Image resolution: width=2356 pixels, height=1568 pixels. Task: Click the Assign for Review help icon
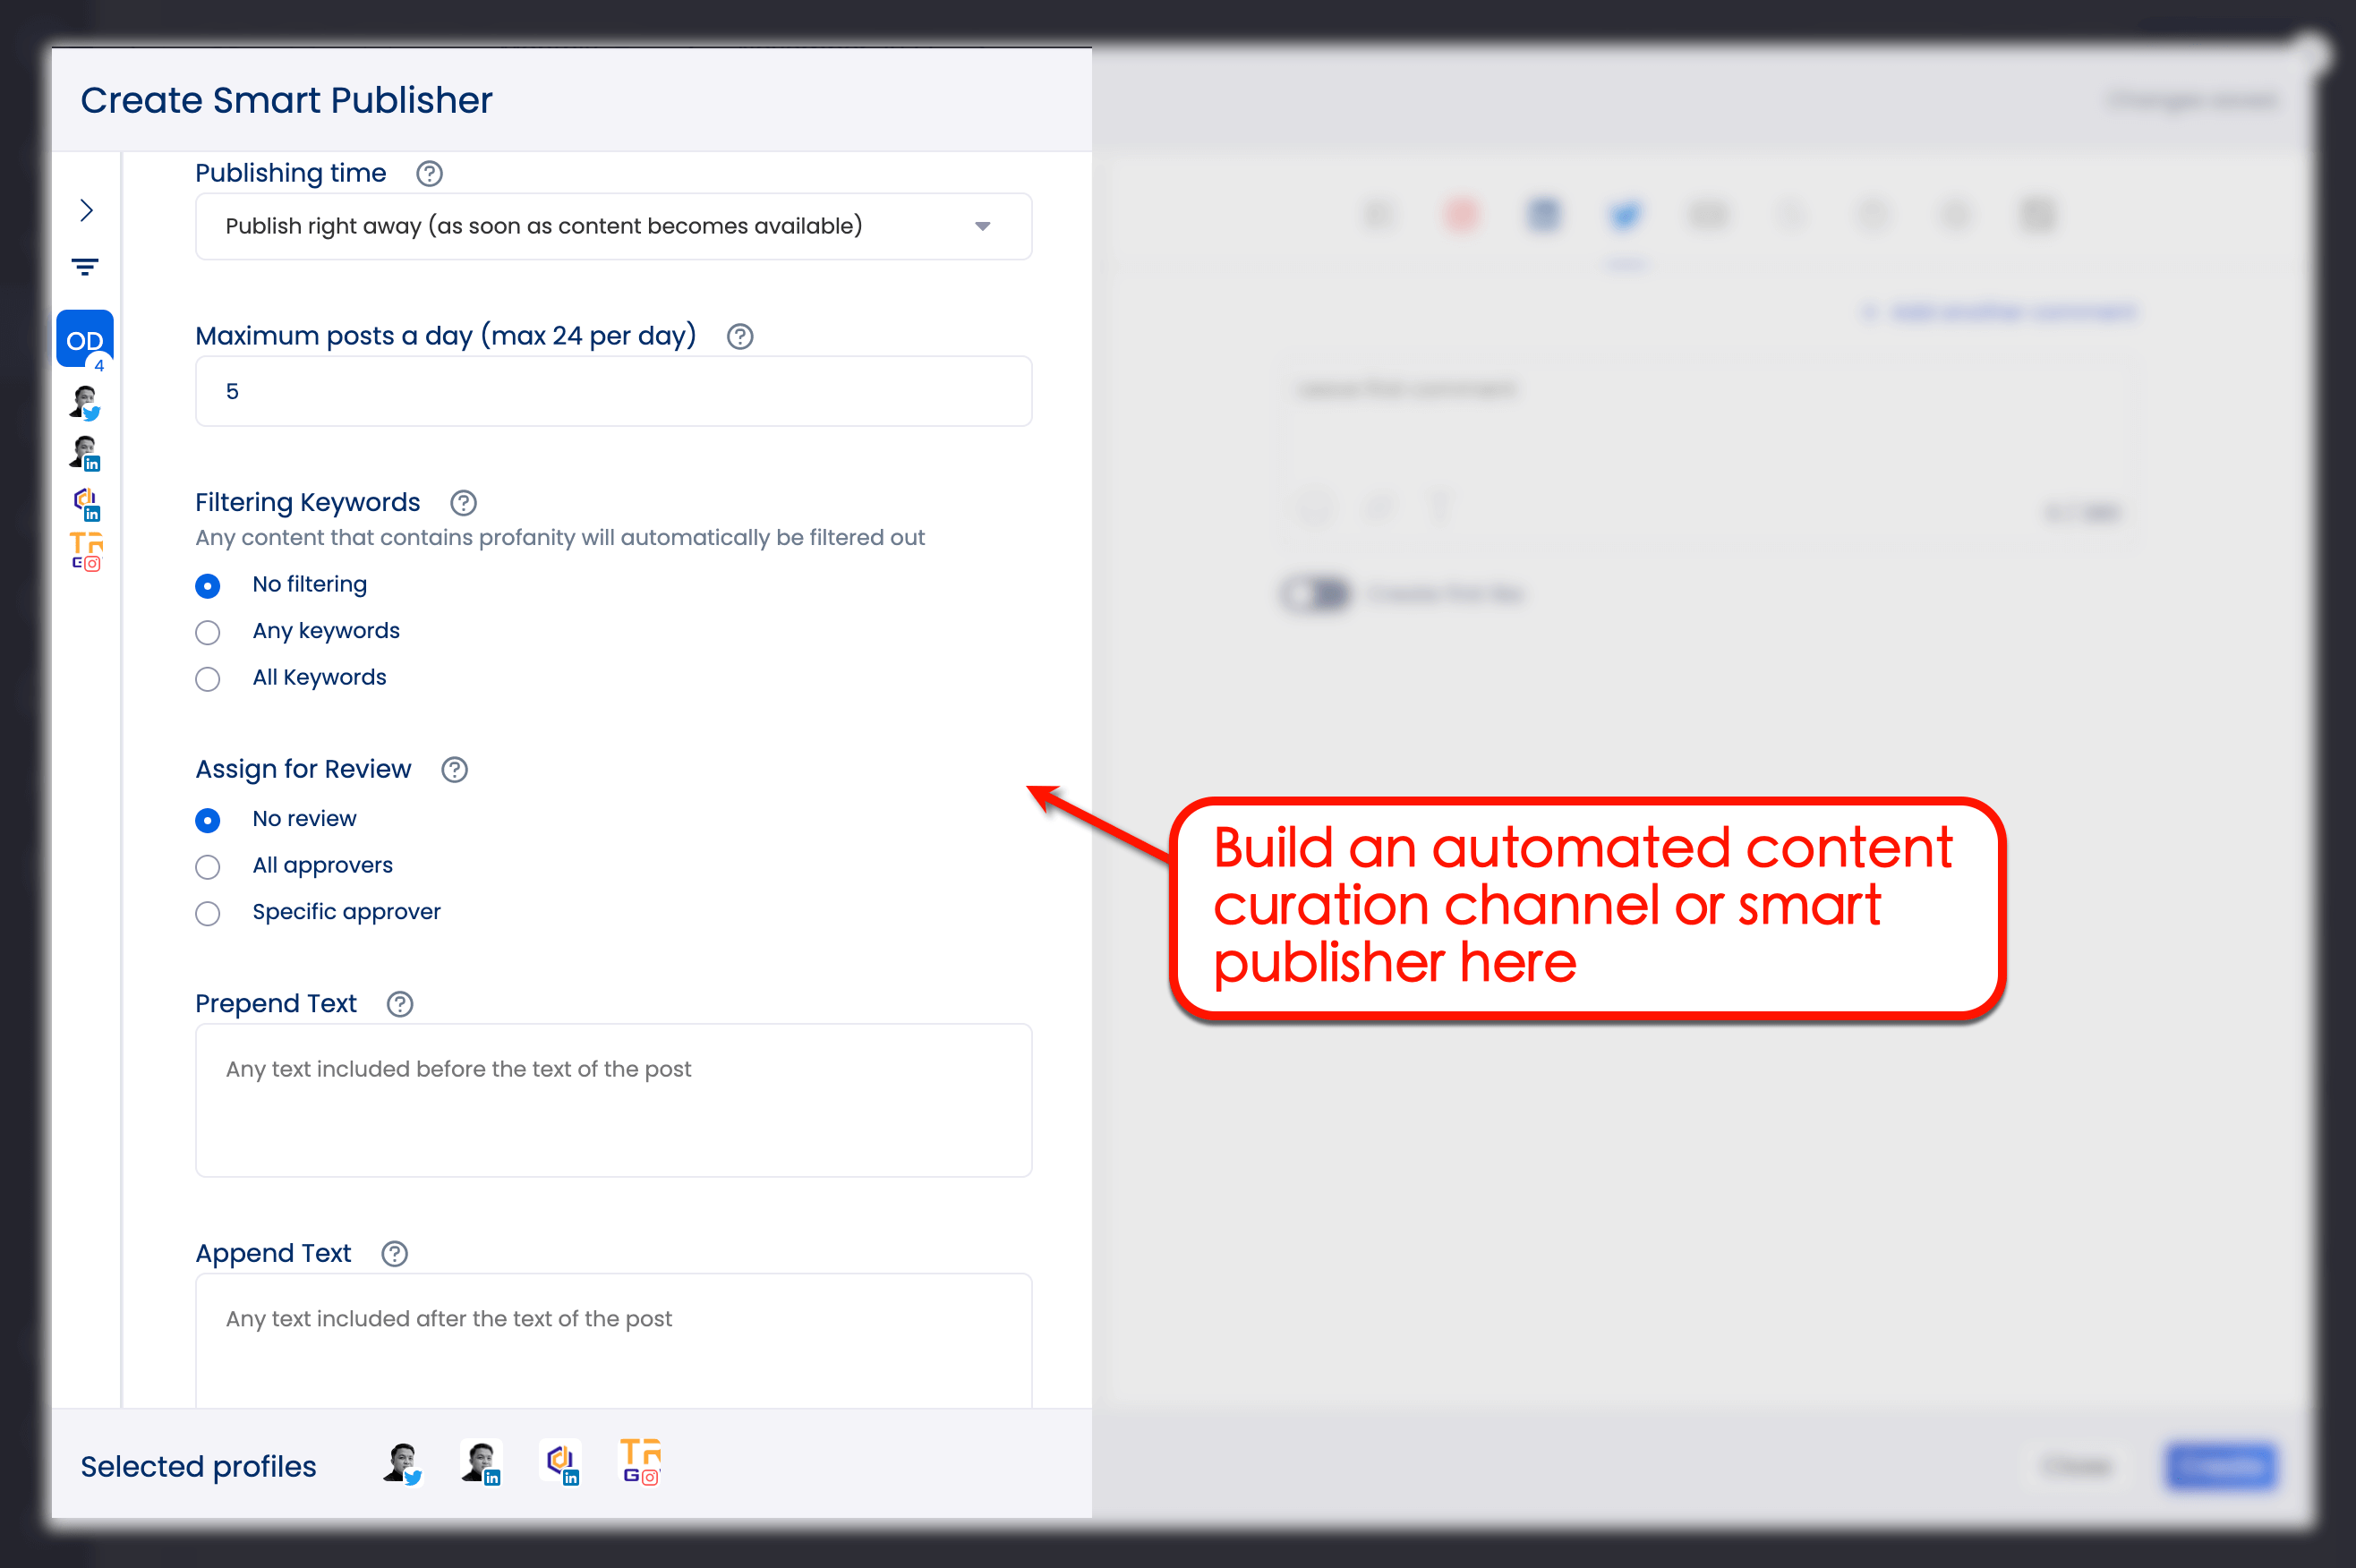[x=454, y=770]
